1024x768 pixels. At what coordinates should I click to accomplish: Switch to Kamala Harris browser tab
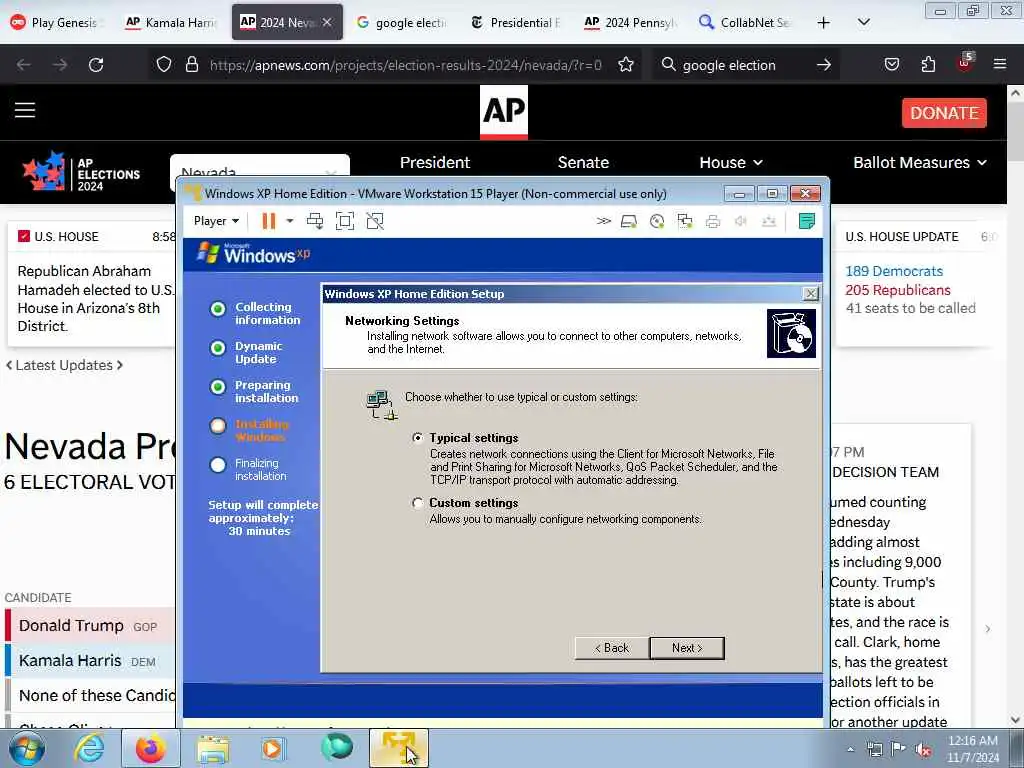point(171,22)
